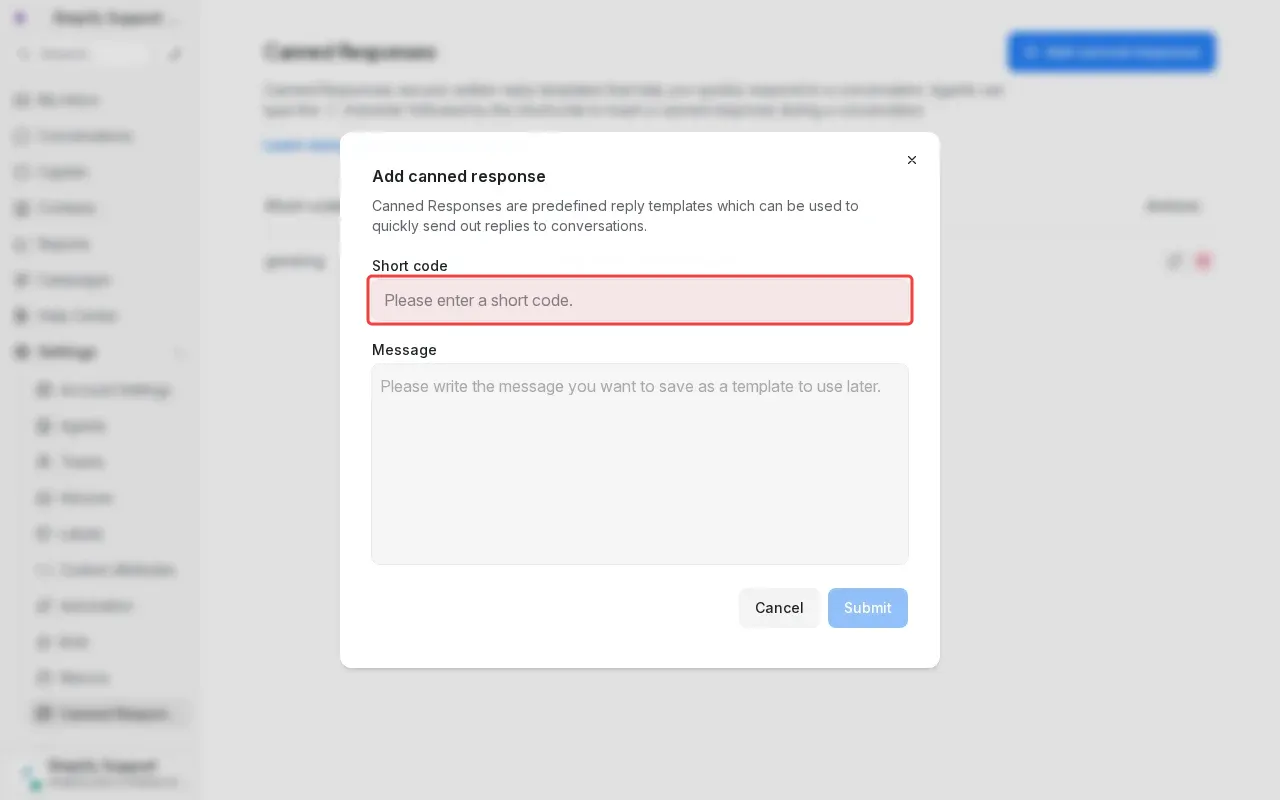The height and width of the screenshot is (800, 1280).
Task: Collapse the Settings section
Action: click(180, 352)
